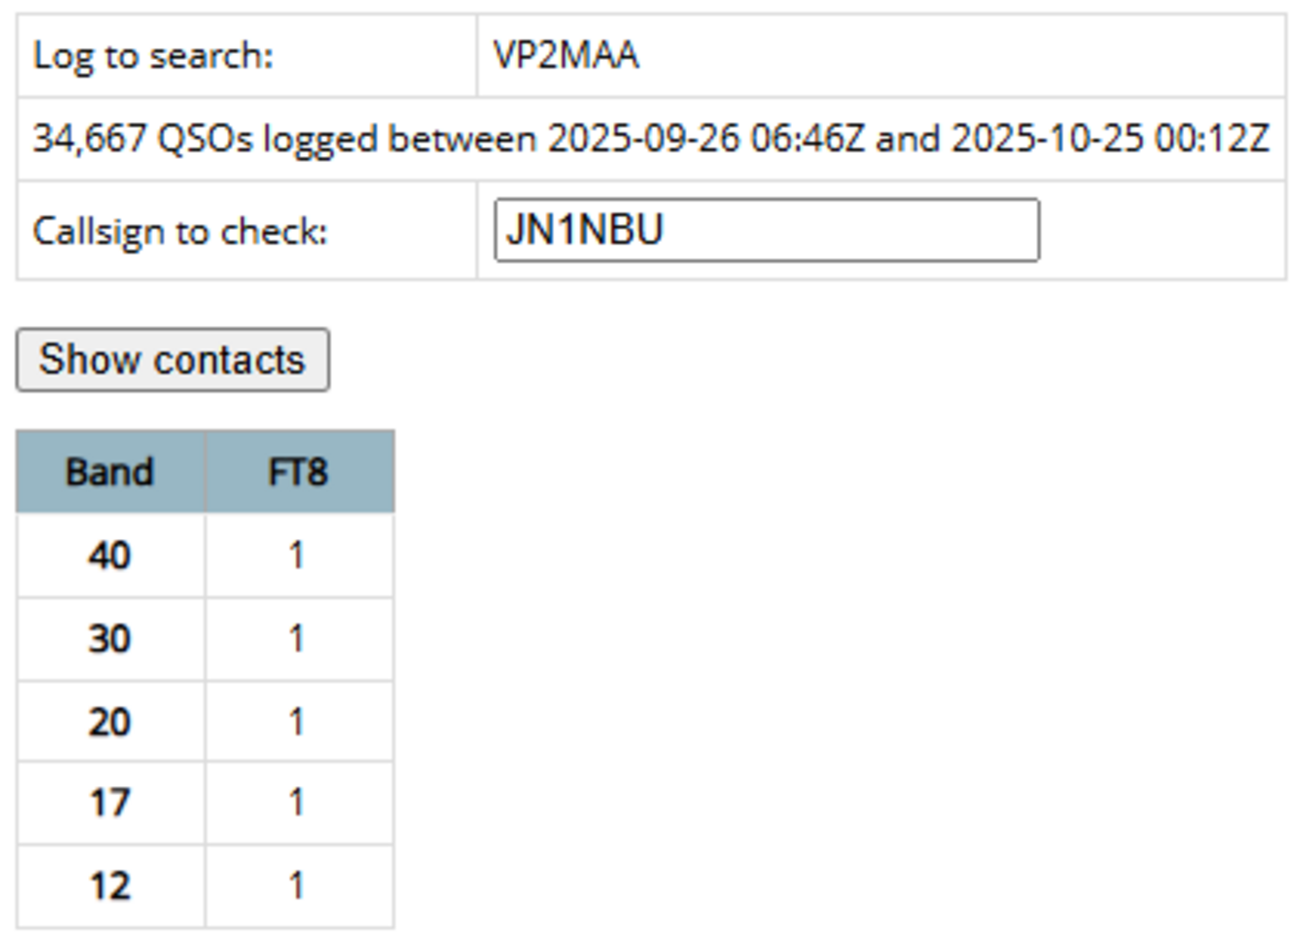Screen dimensions: 1300x945
Task: Click the FT8 column header
Action: pos(298,472)
